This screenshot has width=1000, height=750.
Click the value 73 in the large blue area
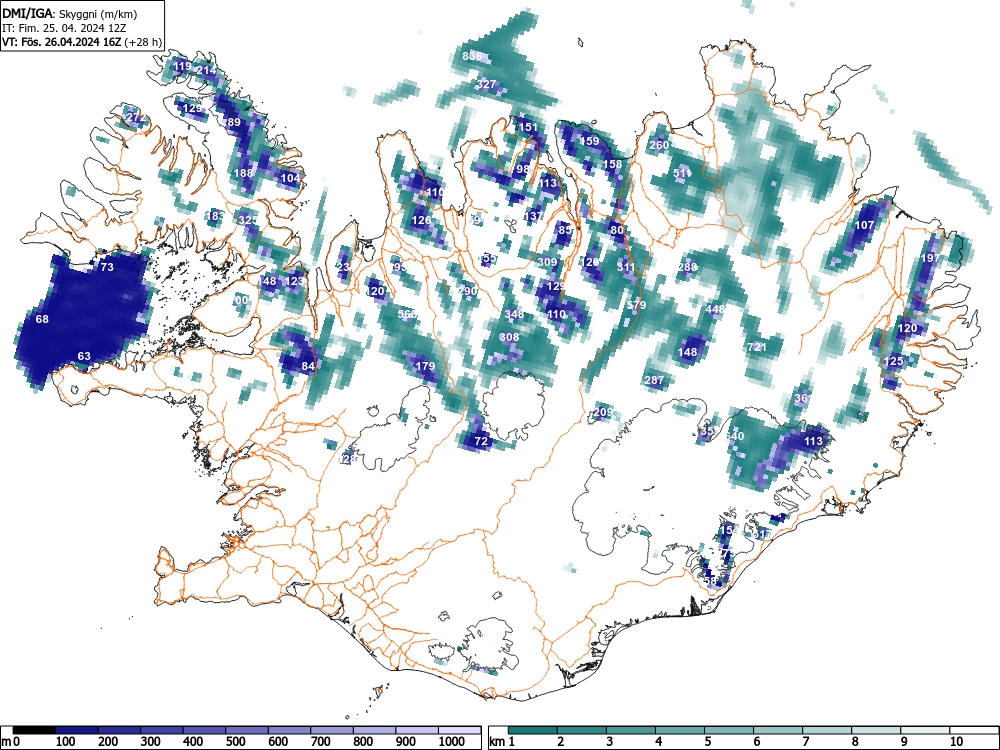pos(107,267)
